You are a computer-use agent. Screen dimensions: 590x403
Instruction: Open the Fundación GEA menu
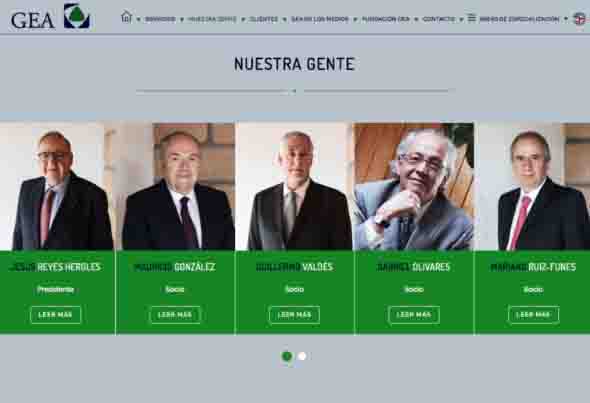click(x=386, y=19)
